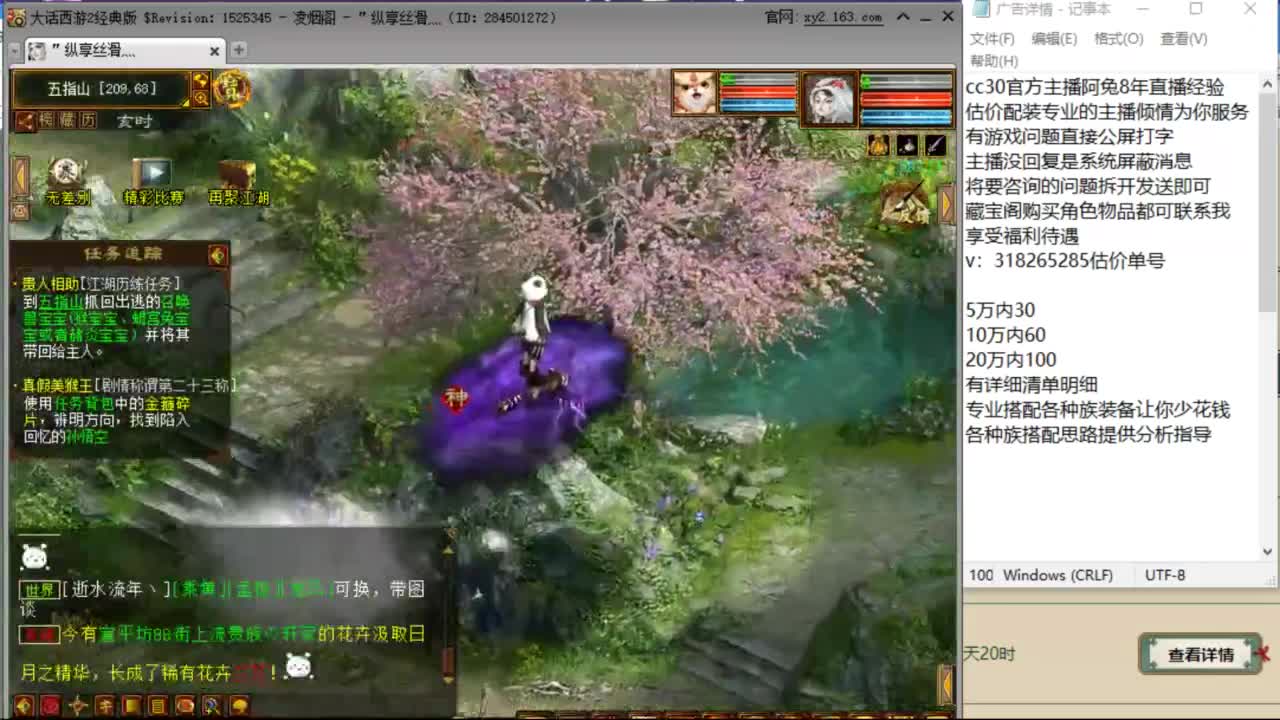Add a new game tab with plus
The image size is (1280, 720).
click(x=239, y=50)
